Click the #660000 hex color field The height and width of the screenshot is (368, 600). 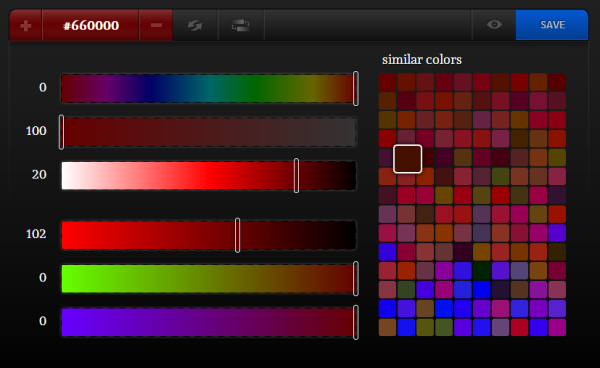pos(91,26)
